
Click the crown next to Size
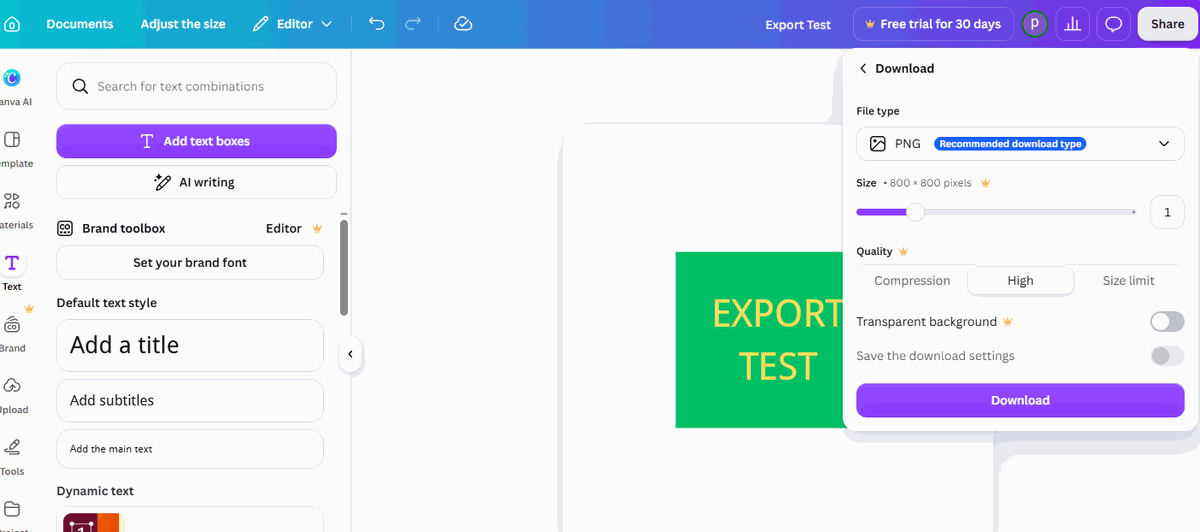[x=985, y=183]
